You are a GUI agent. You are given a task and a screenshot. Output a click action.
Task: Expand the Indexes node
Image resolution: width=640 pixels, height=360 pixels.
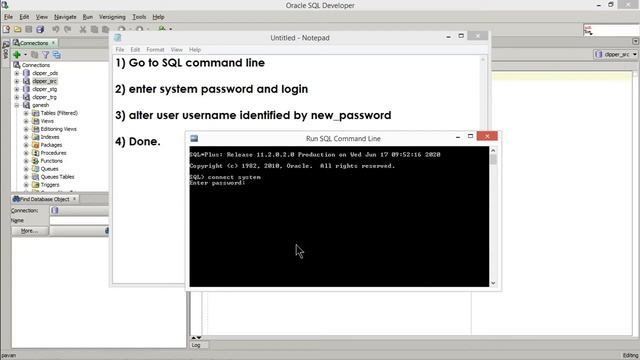(26, 137)
